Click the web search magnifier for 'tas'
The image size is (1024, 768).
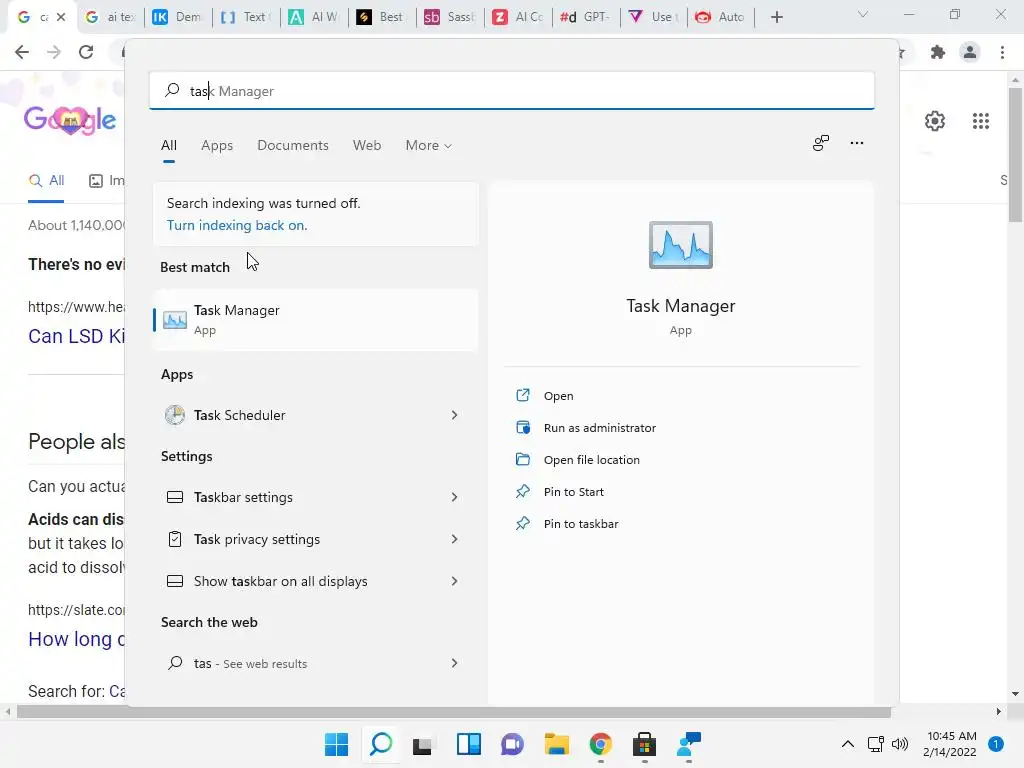[174, 663]
